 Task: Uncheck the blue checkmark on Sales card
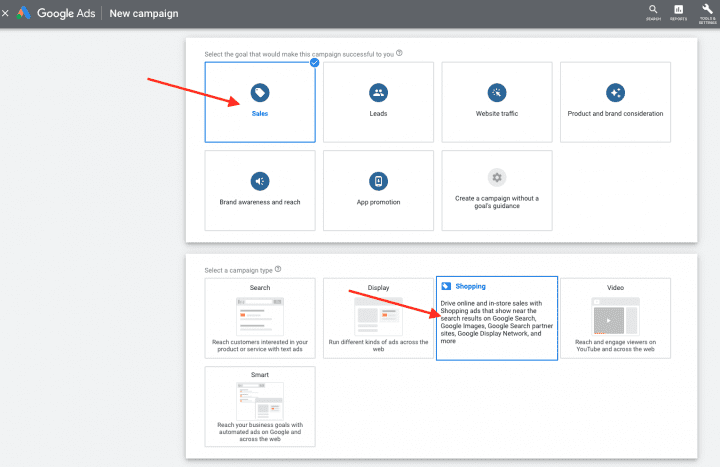coord(315,62)
